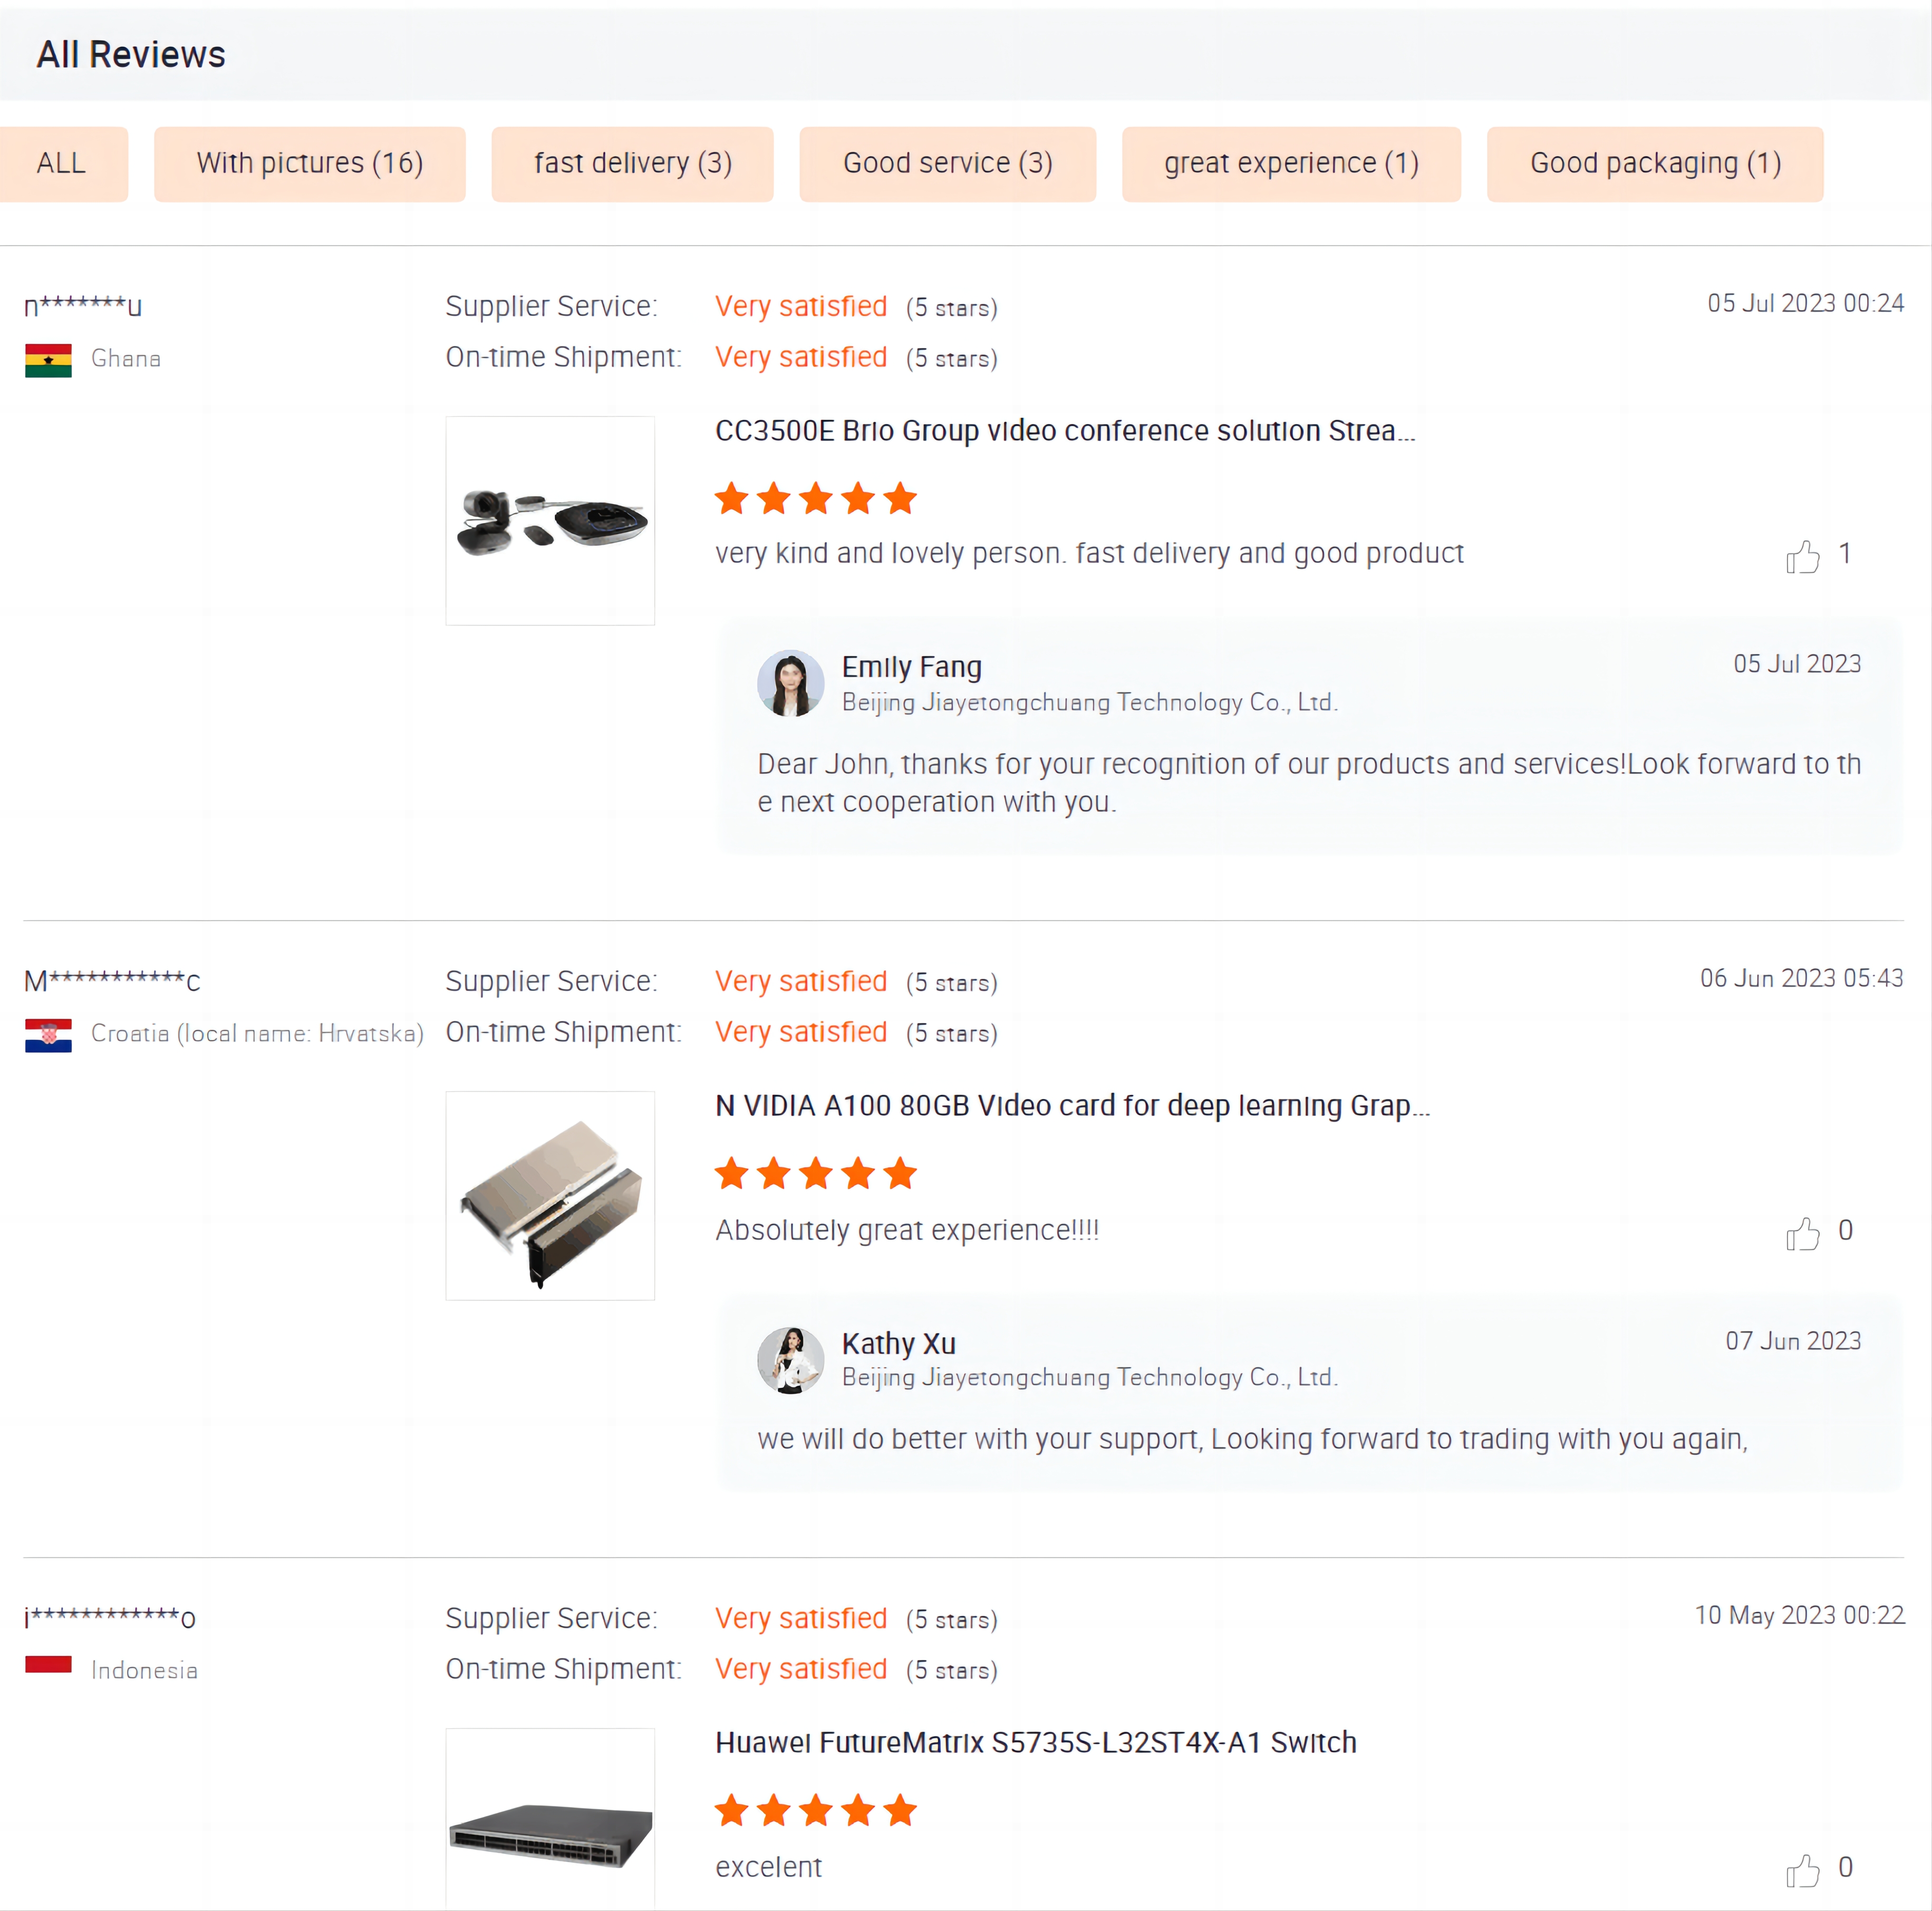Show fast delivery (3) reviews
The width and height of the screenshot is (1932, 1911).
(632, 164)
